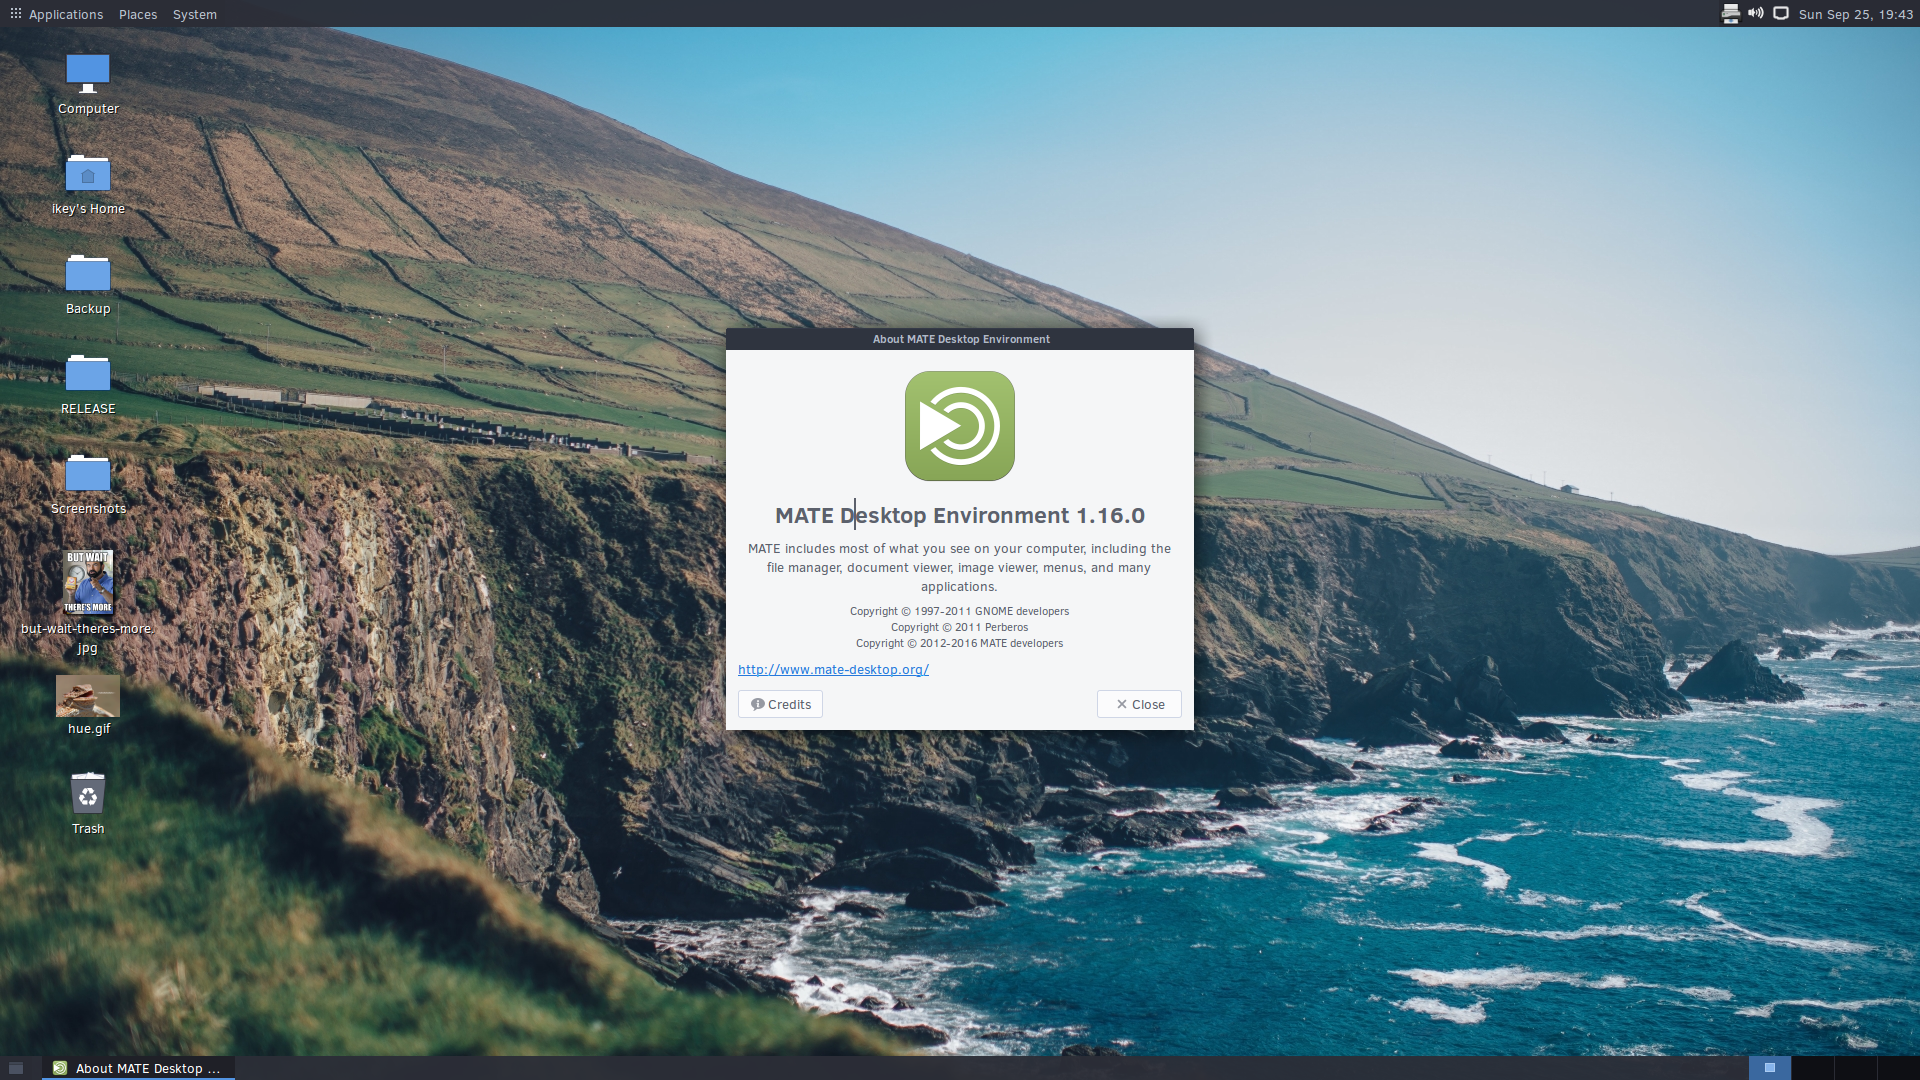Click the Close button in About dialog
The height and width of the screenshot is (1080, 1920).
point(1139,704)
